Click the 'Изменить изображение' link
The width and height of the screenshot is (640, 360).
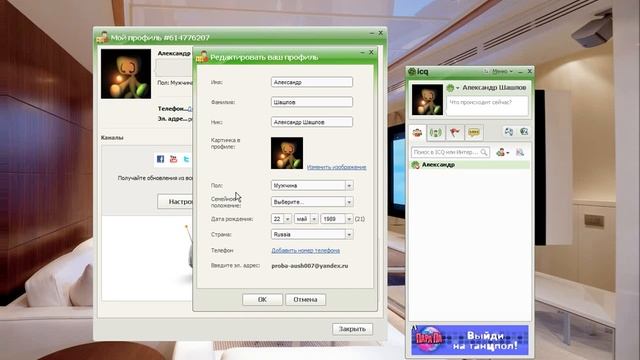tap(336, 167)
